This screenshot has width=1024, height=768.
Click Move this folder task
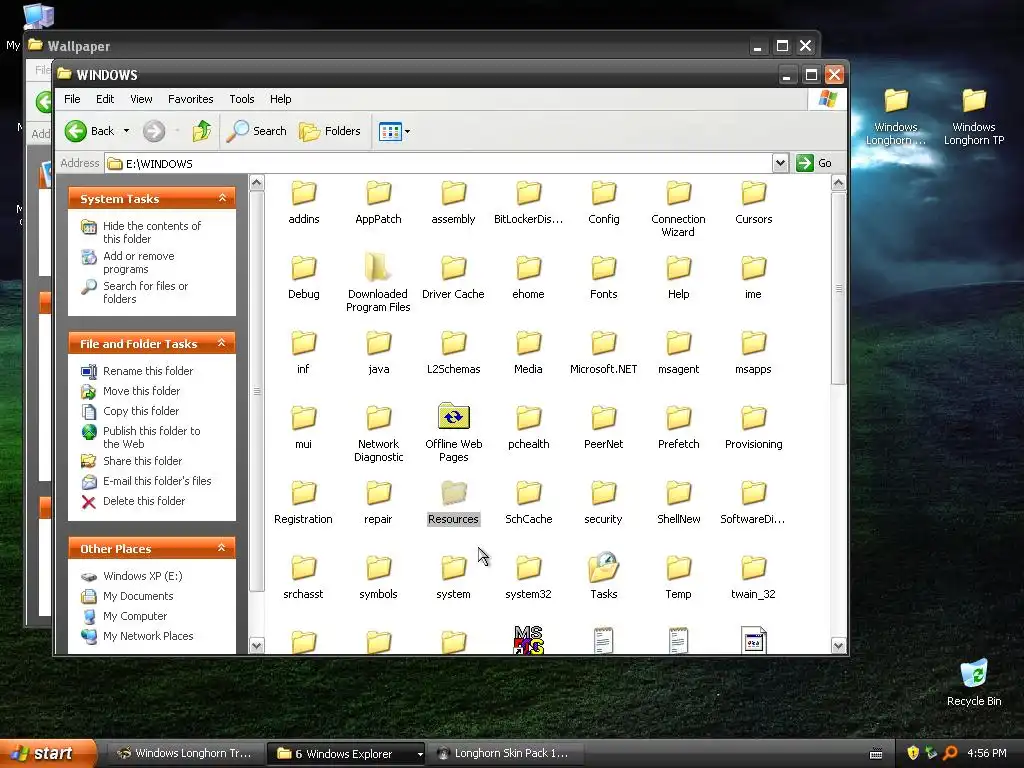(142, 391)
